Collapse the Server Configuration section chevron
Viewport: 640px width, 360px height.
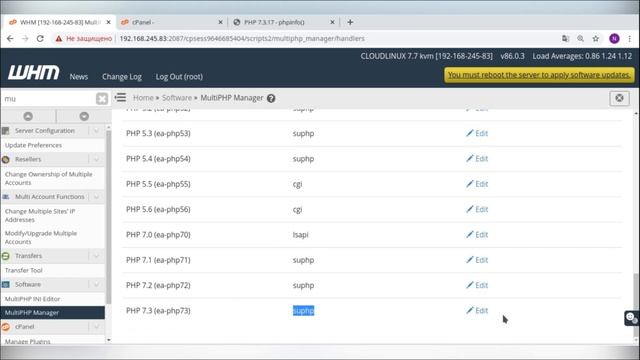[96, 131]
